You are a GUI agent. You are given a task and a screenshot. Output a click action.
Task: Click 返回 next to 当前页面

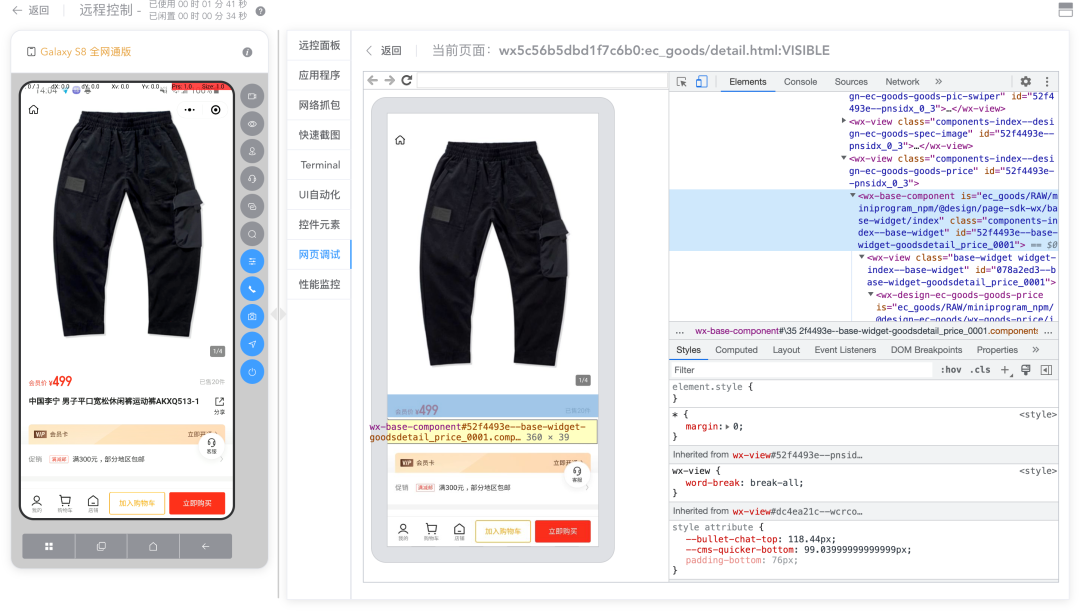click(384, 50)
